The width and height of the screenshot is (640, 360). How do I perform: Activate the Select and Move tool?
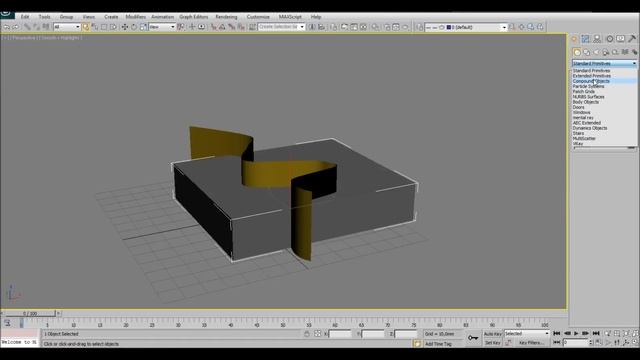coord(124,27)
